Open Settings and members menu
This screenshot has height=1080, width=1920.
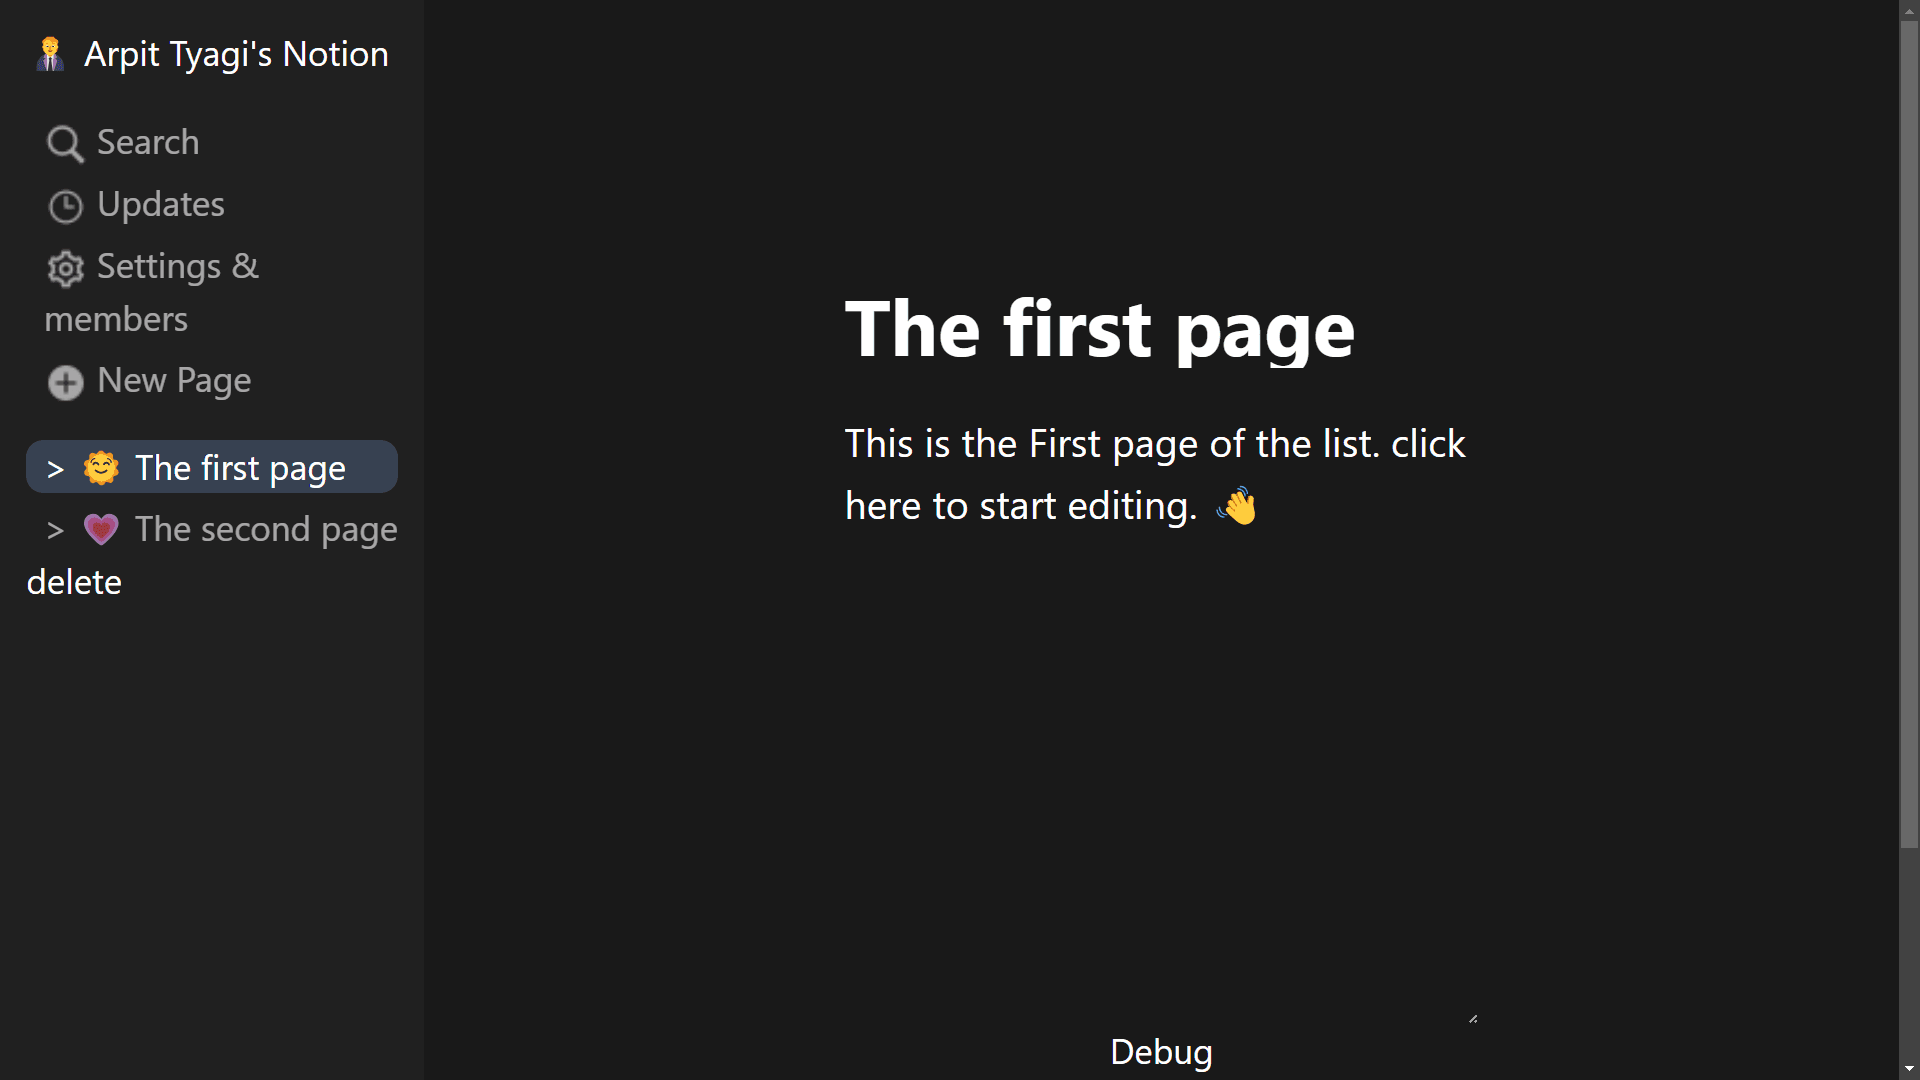150,290
